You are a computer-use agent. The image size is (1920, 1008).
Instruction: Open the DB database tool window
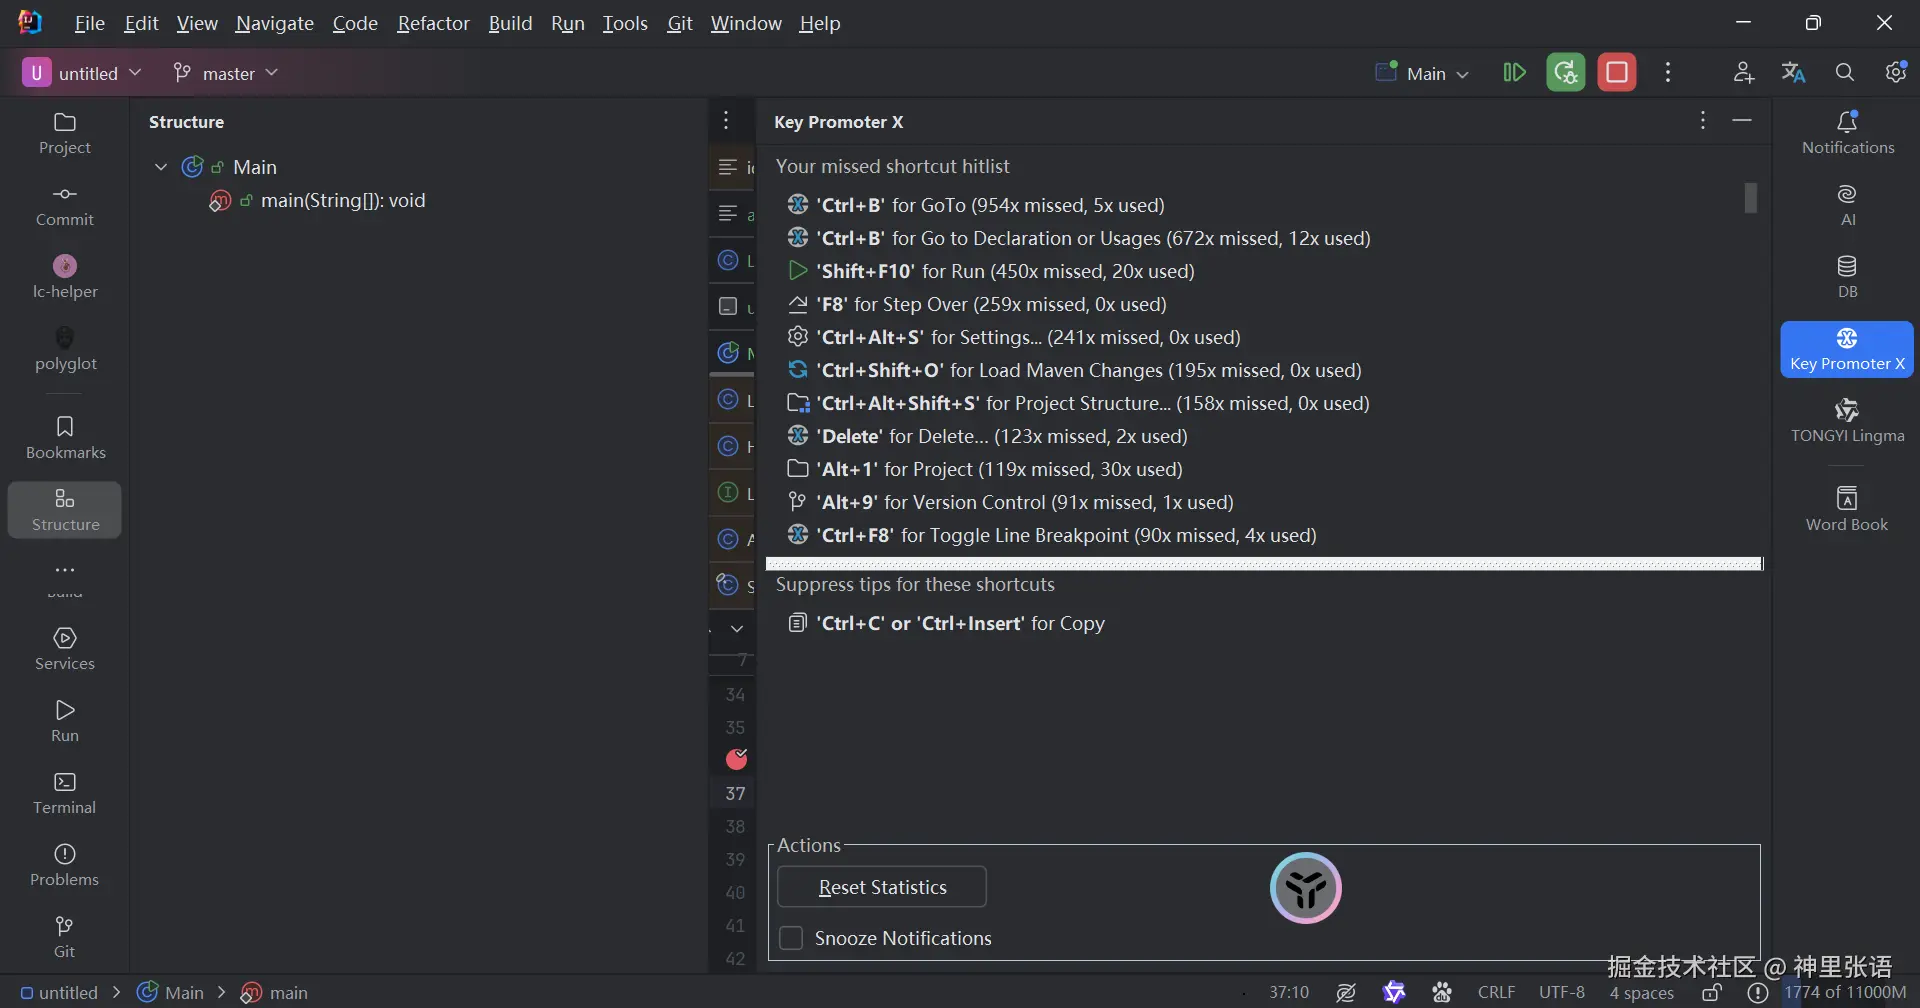click(x=1847, y=278)
